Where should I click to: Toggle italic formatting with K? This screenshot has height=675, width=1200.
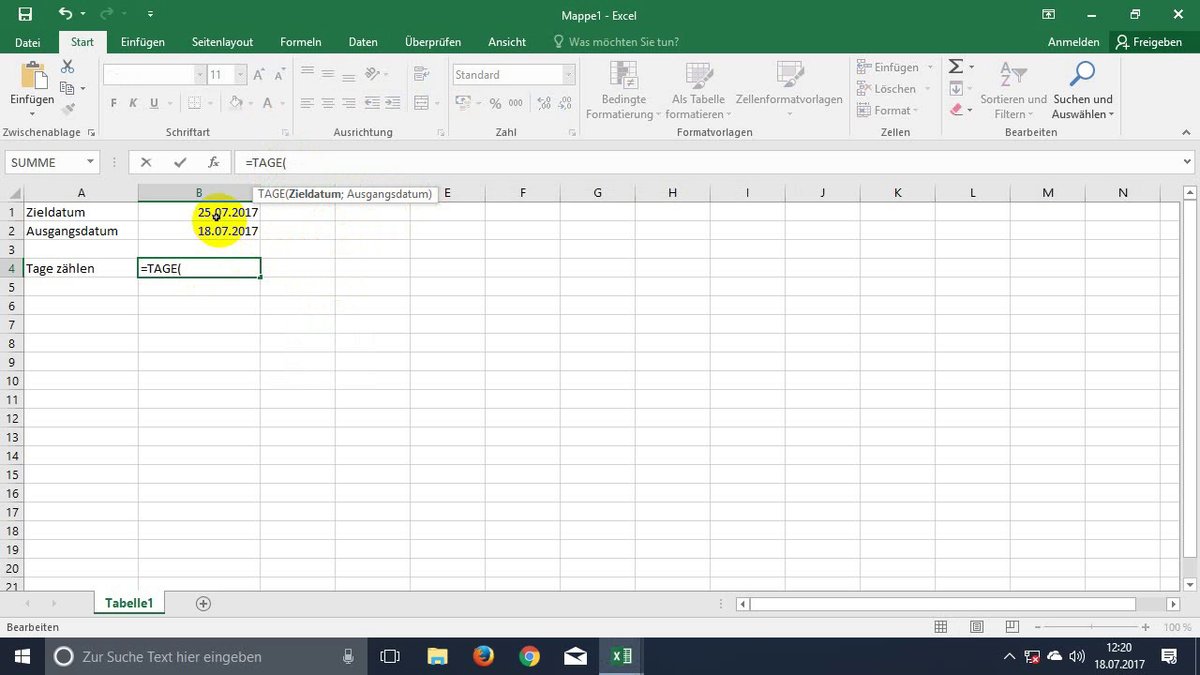[x=132, y=103]
